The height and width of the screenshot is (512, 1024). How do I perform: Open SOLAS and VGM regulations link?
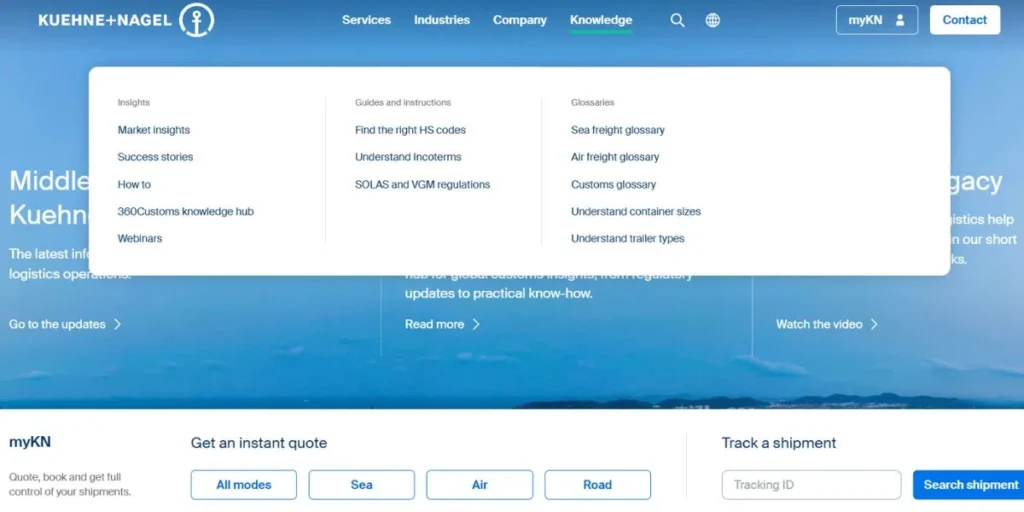click(x=423, y=184)
